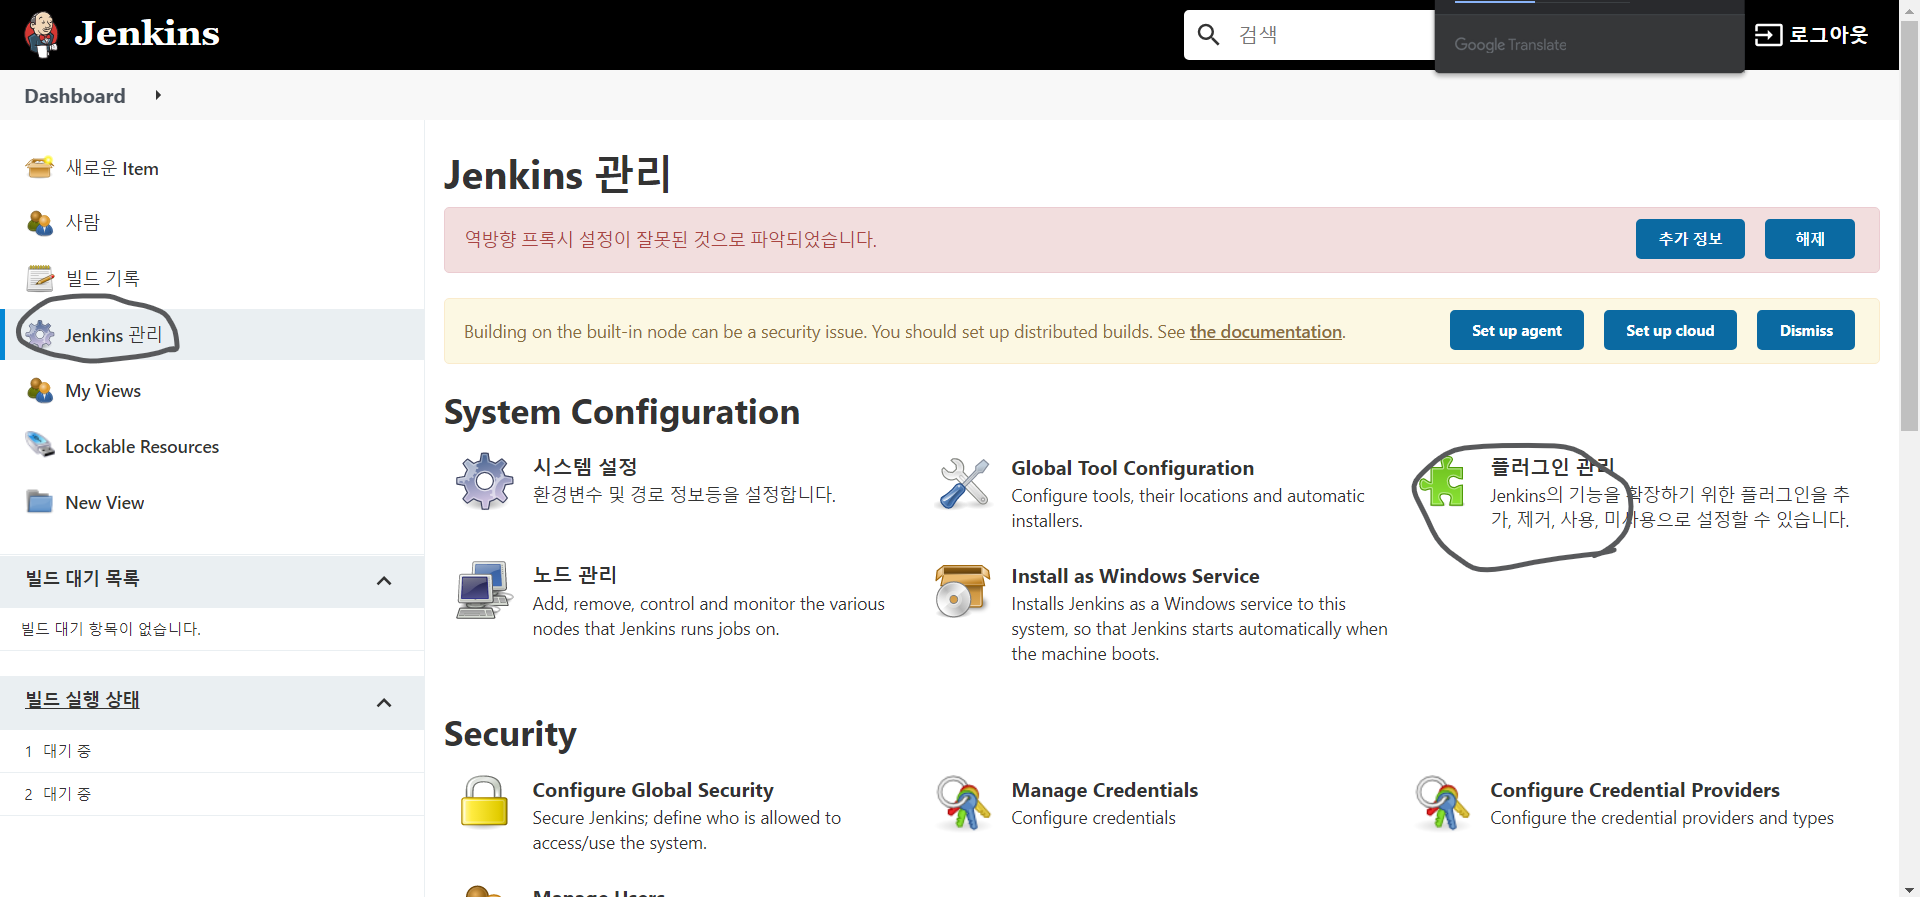Click the Configure Global Security padlock icon

485,802
